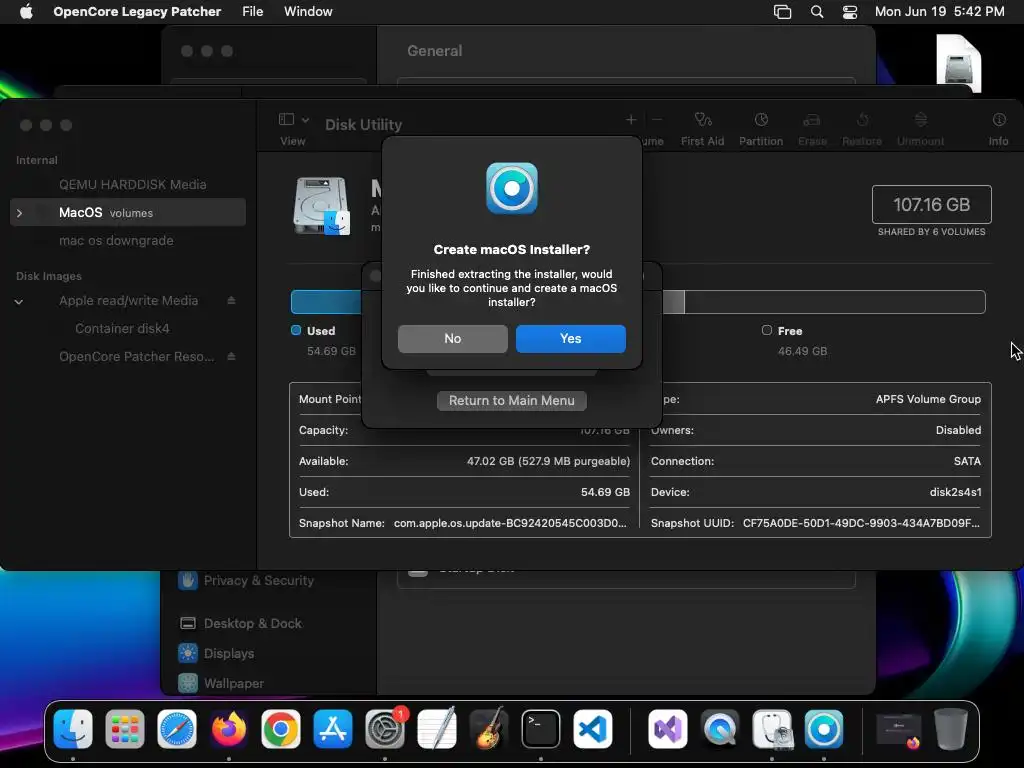
Task: Click the add volume plus icon
Action: (631, 120)
